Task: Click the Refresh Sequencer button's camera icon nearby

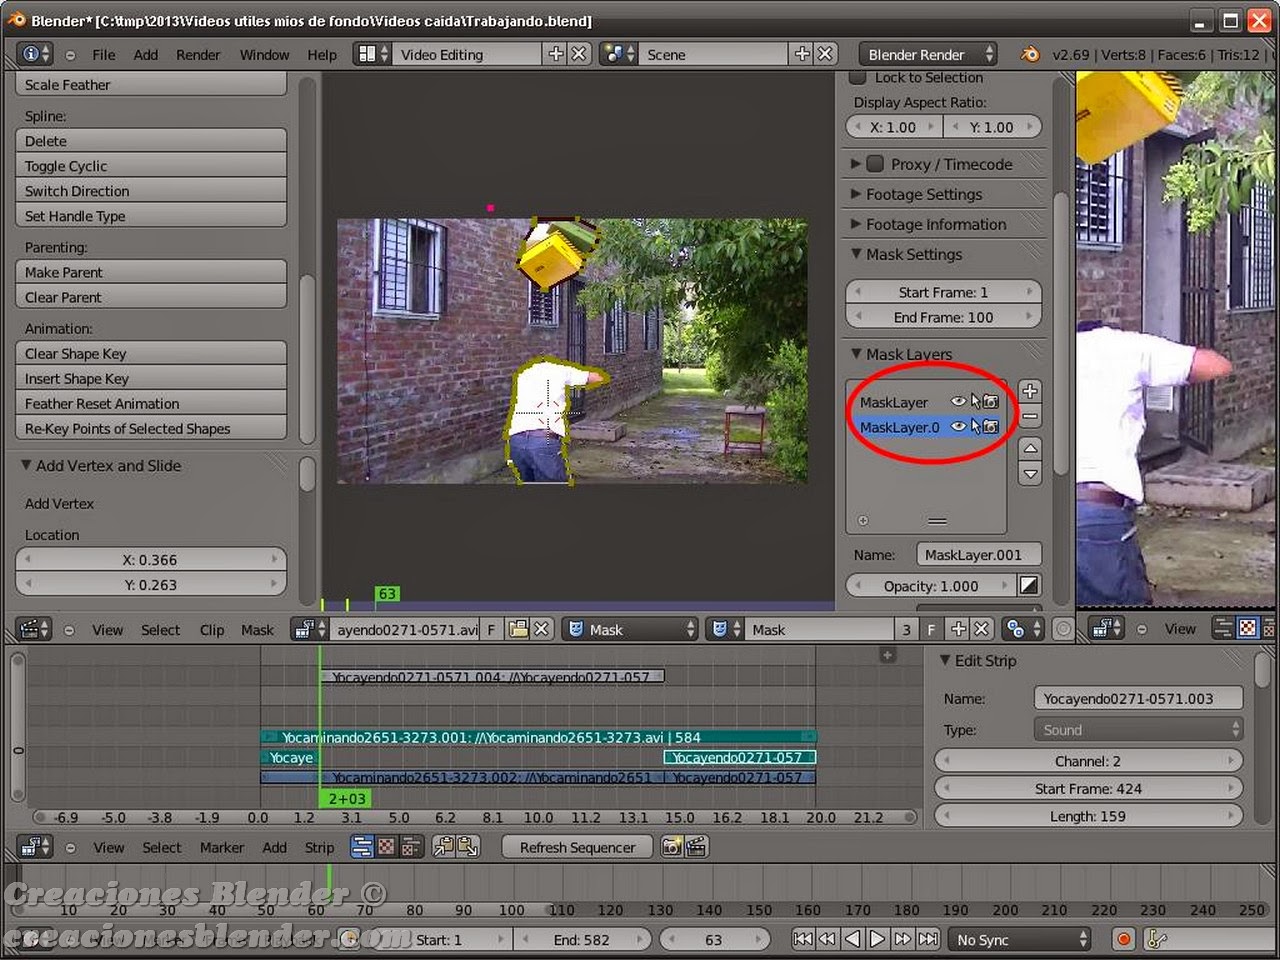Action: 669,847
